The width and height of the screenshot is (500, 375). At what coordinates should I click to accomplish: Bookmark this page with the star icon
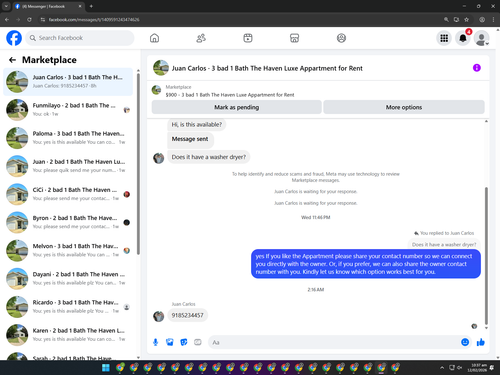coord(467,20)
